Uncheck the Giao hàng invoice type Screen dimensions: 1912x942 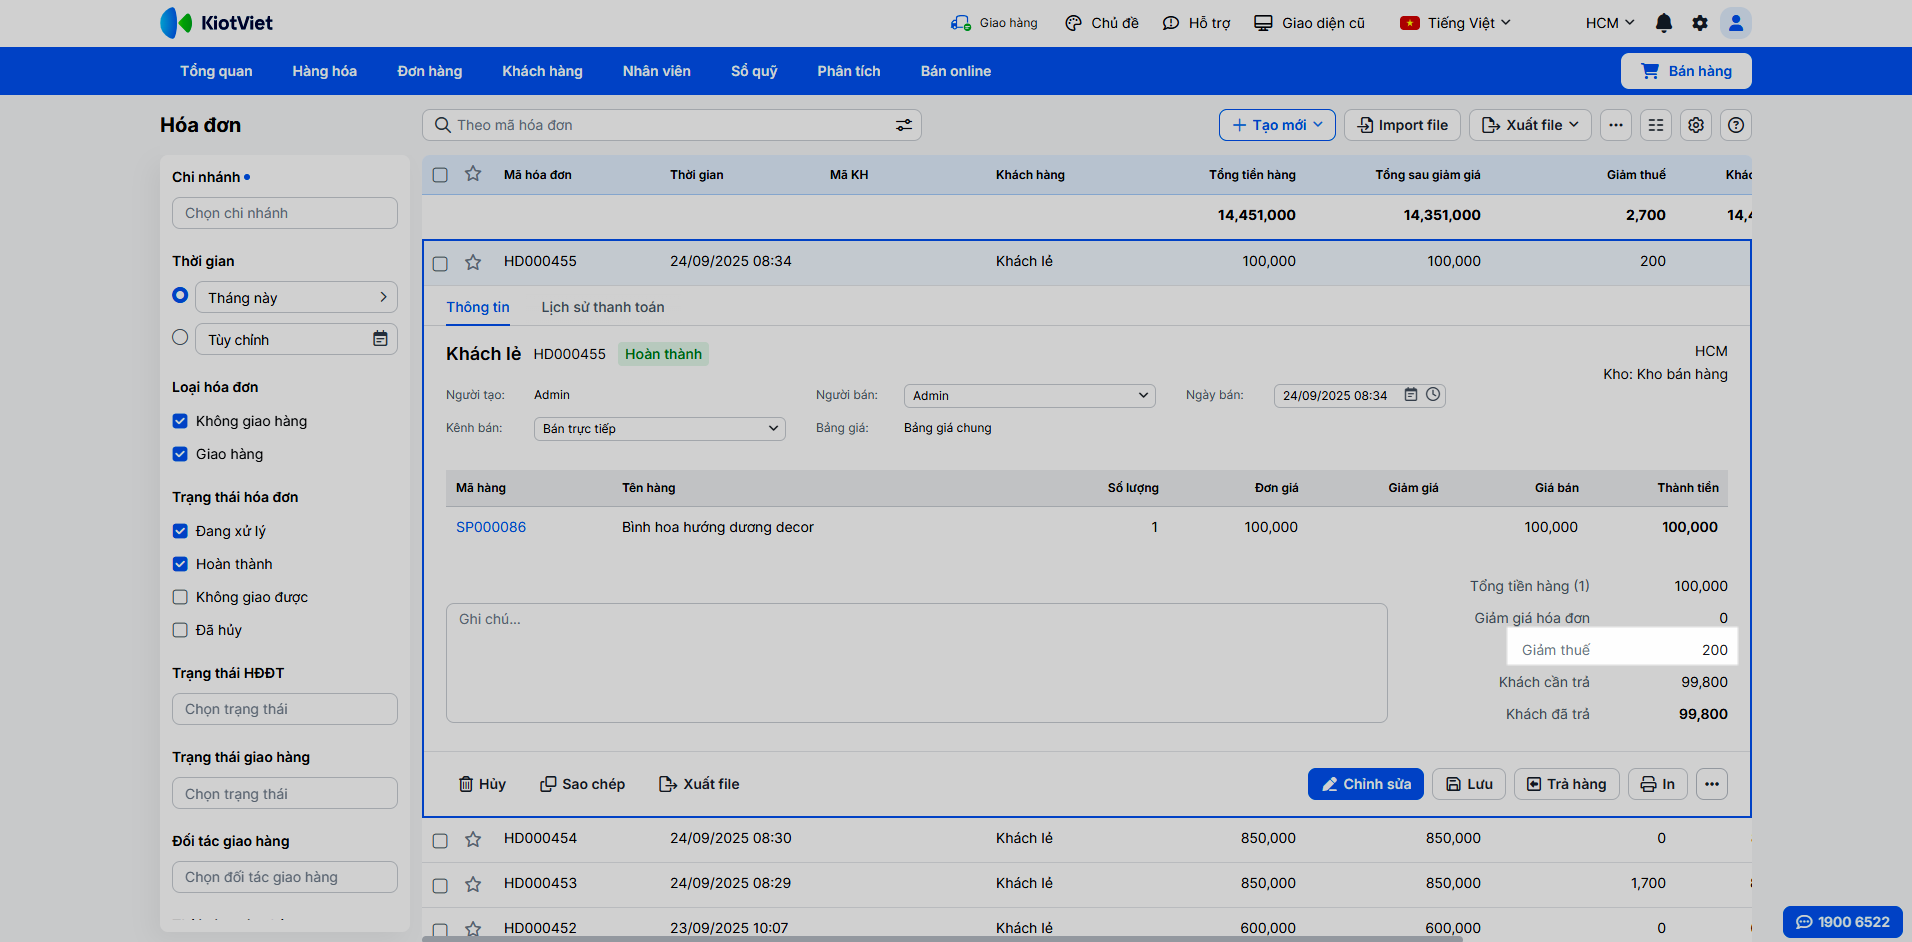180,454
